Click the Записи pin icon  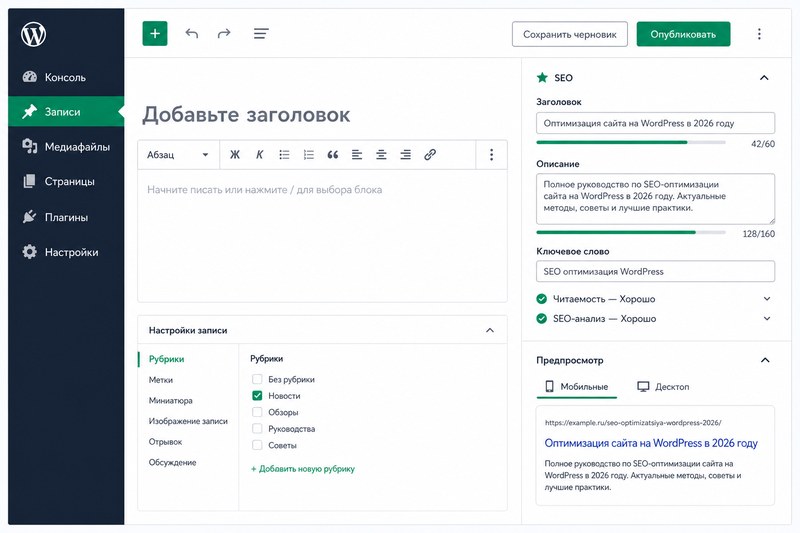pos(30,112)
